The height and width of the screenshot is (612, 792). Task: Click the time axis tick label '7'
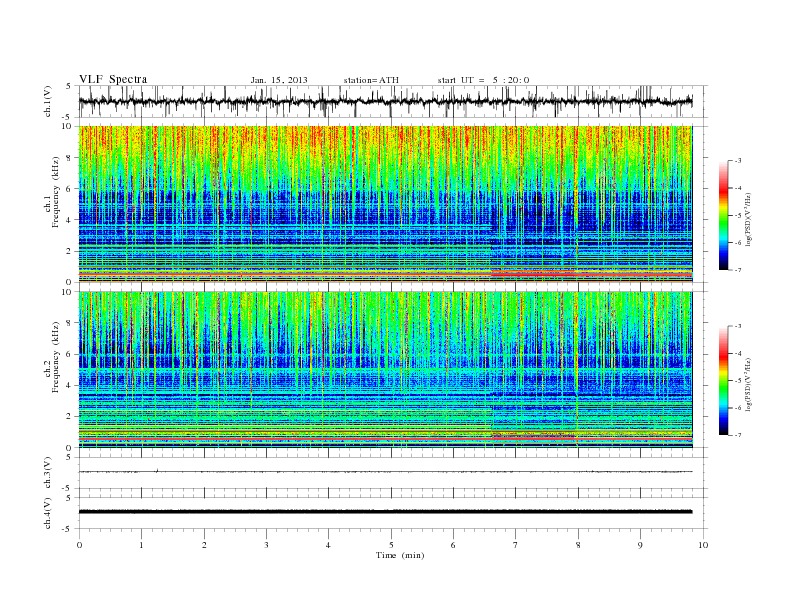516,545
